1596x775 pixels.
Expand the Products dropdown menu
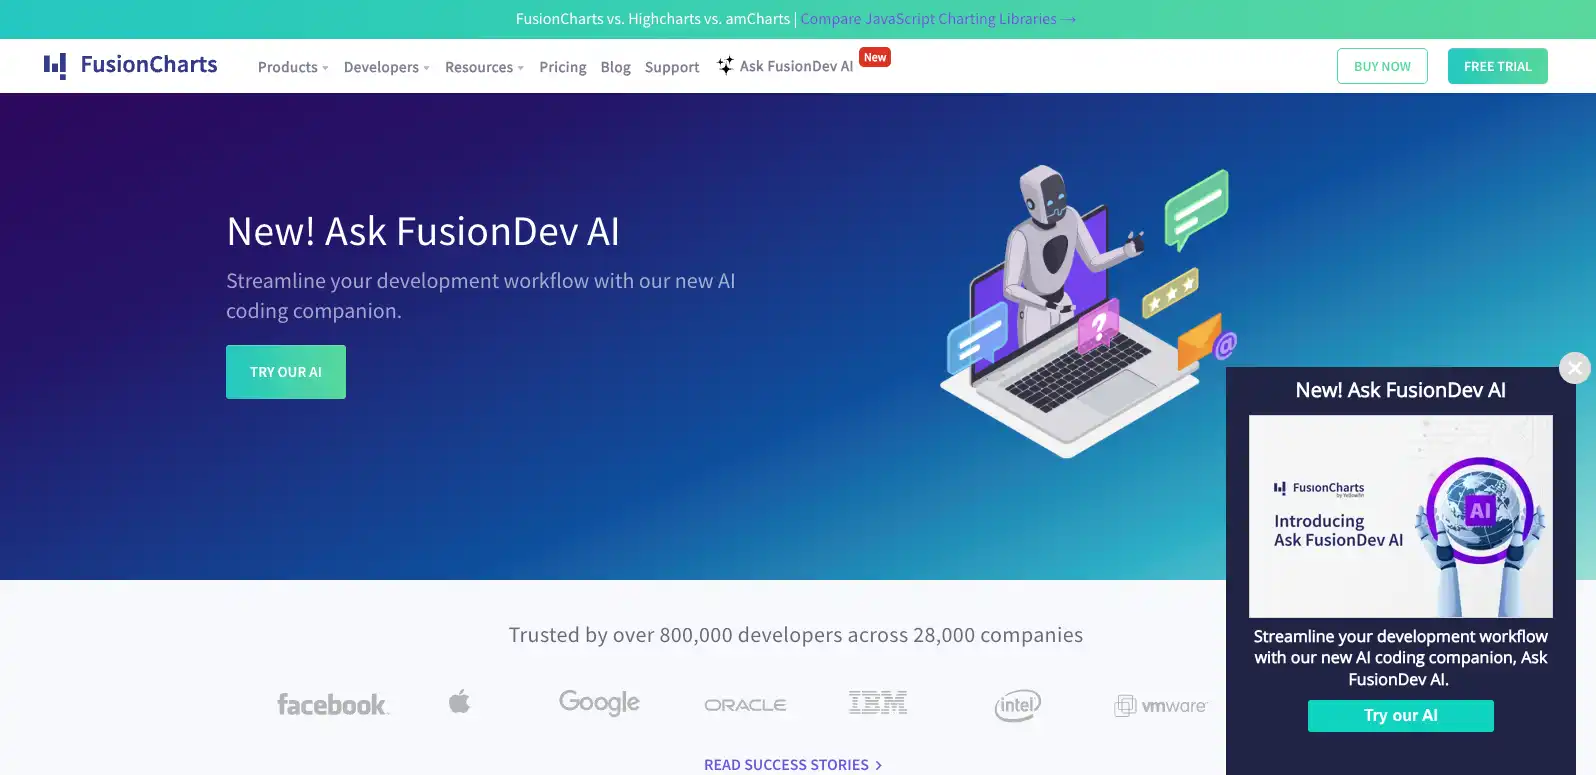[x=292, y=67]
